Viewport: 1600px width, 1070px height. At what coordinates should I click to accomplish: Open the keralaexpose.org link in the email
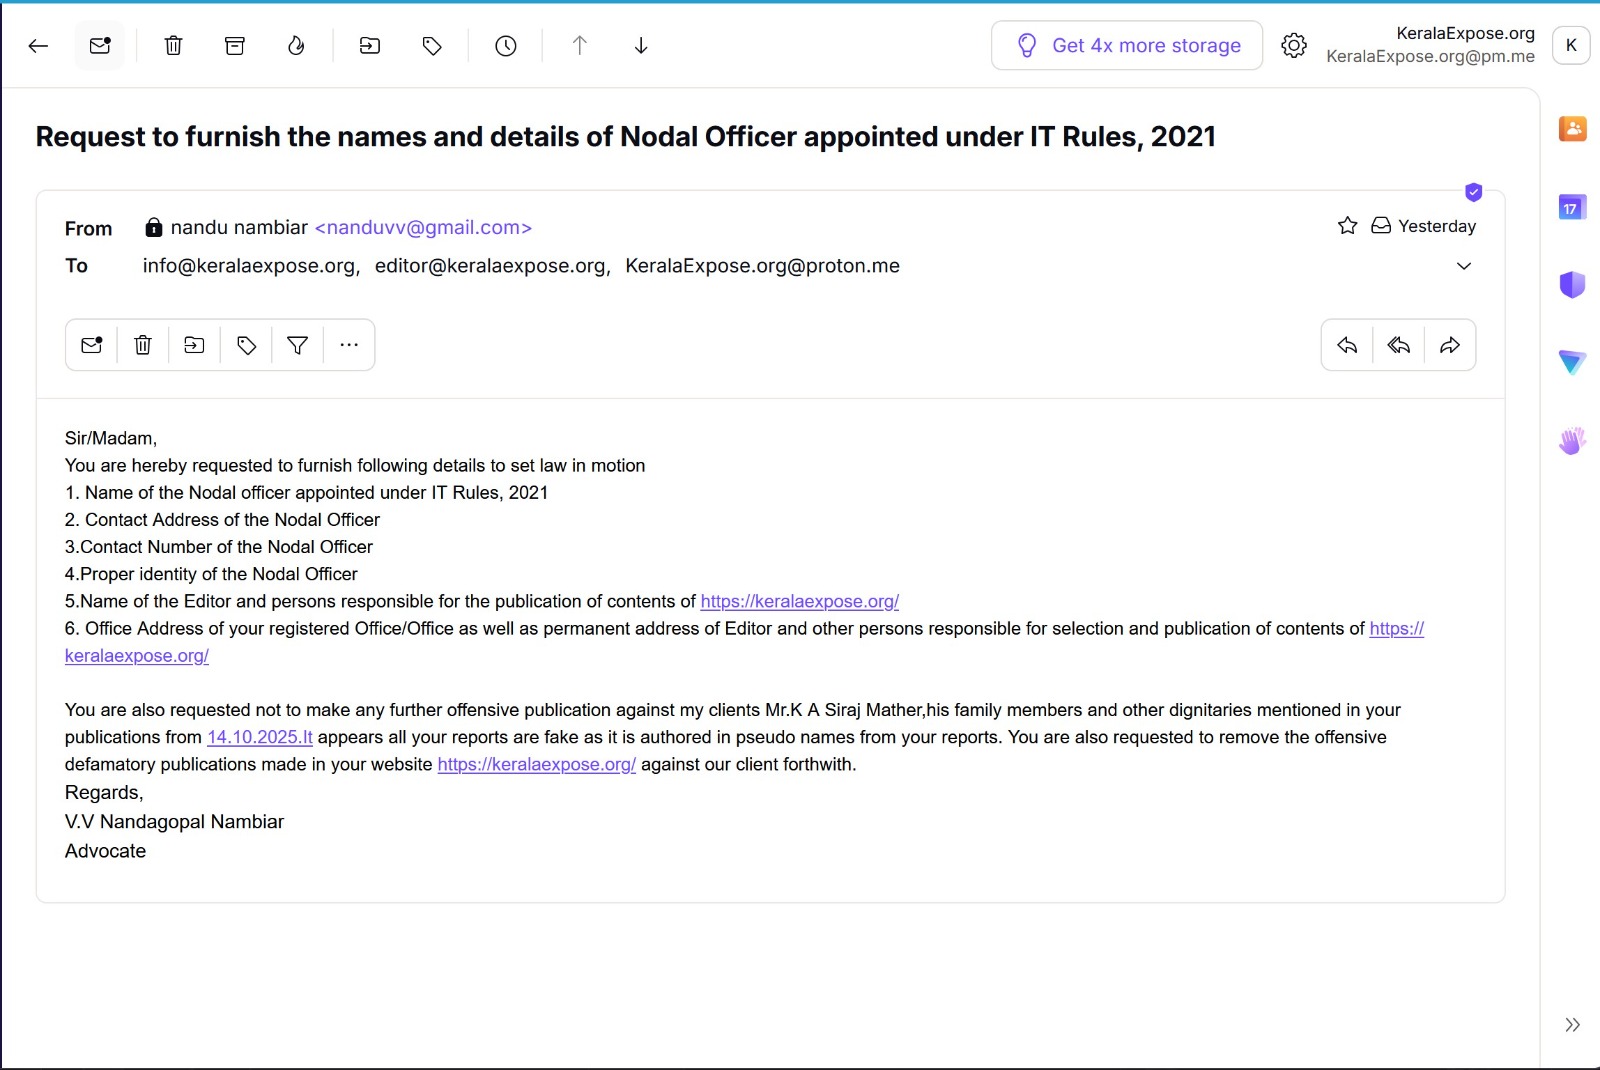pyautogui.click(x=798, y=601)
